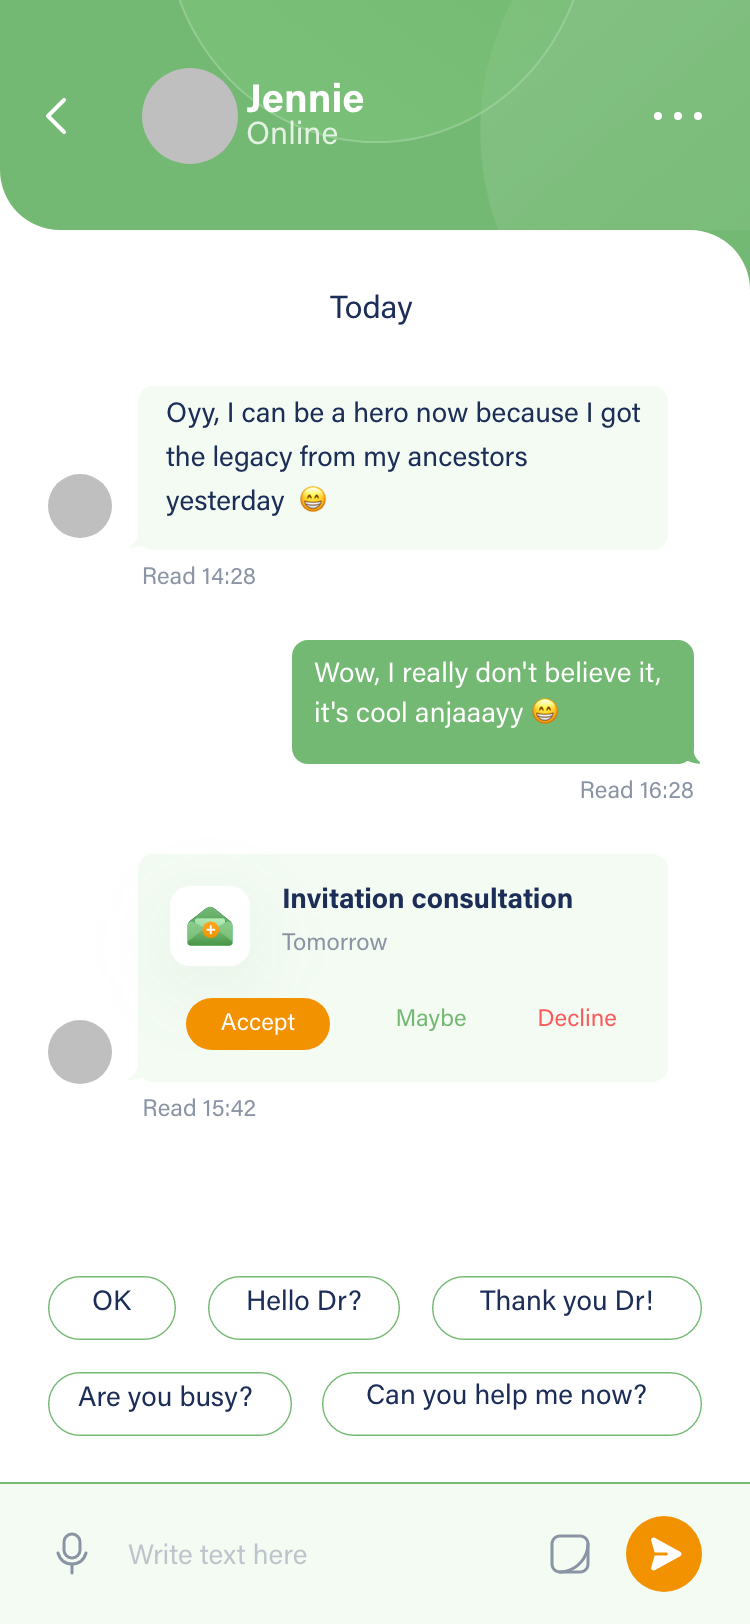Open the three-dot more options menu
The width and height of the screenshot is (750, 1624).
[x=677, y=116]
